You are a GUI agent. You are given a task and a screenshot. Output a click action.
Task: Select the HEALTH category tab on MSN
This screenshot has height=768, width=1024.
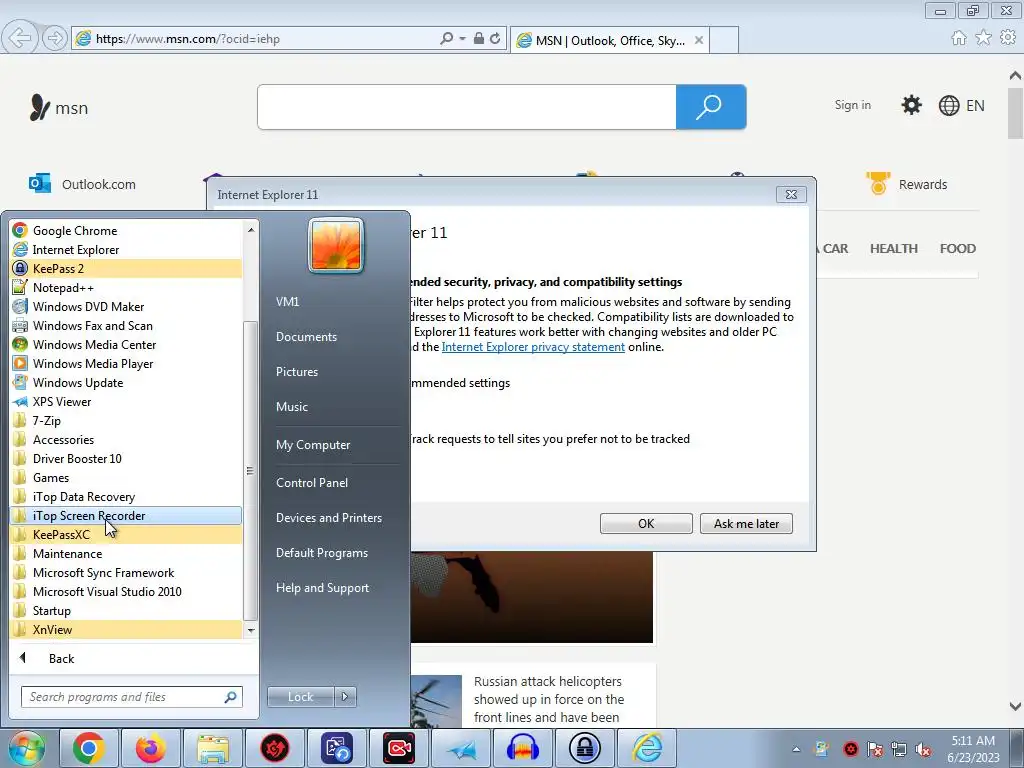893,249
